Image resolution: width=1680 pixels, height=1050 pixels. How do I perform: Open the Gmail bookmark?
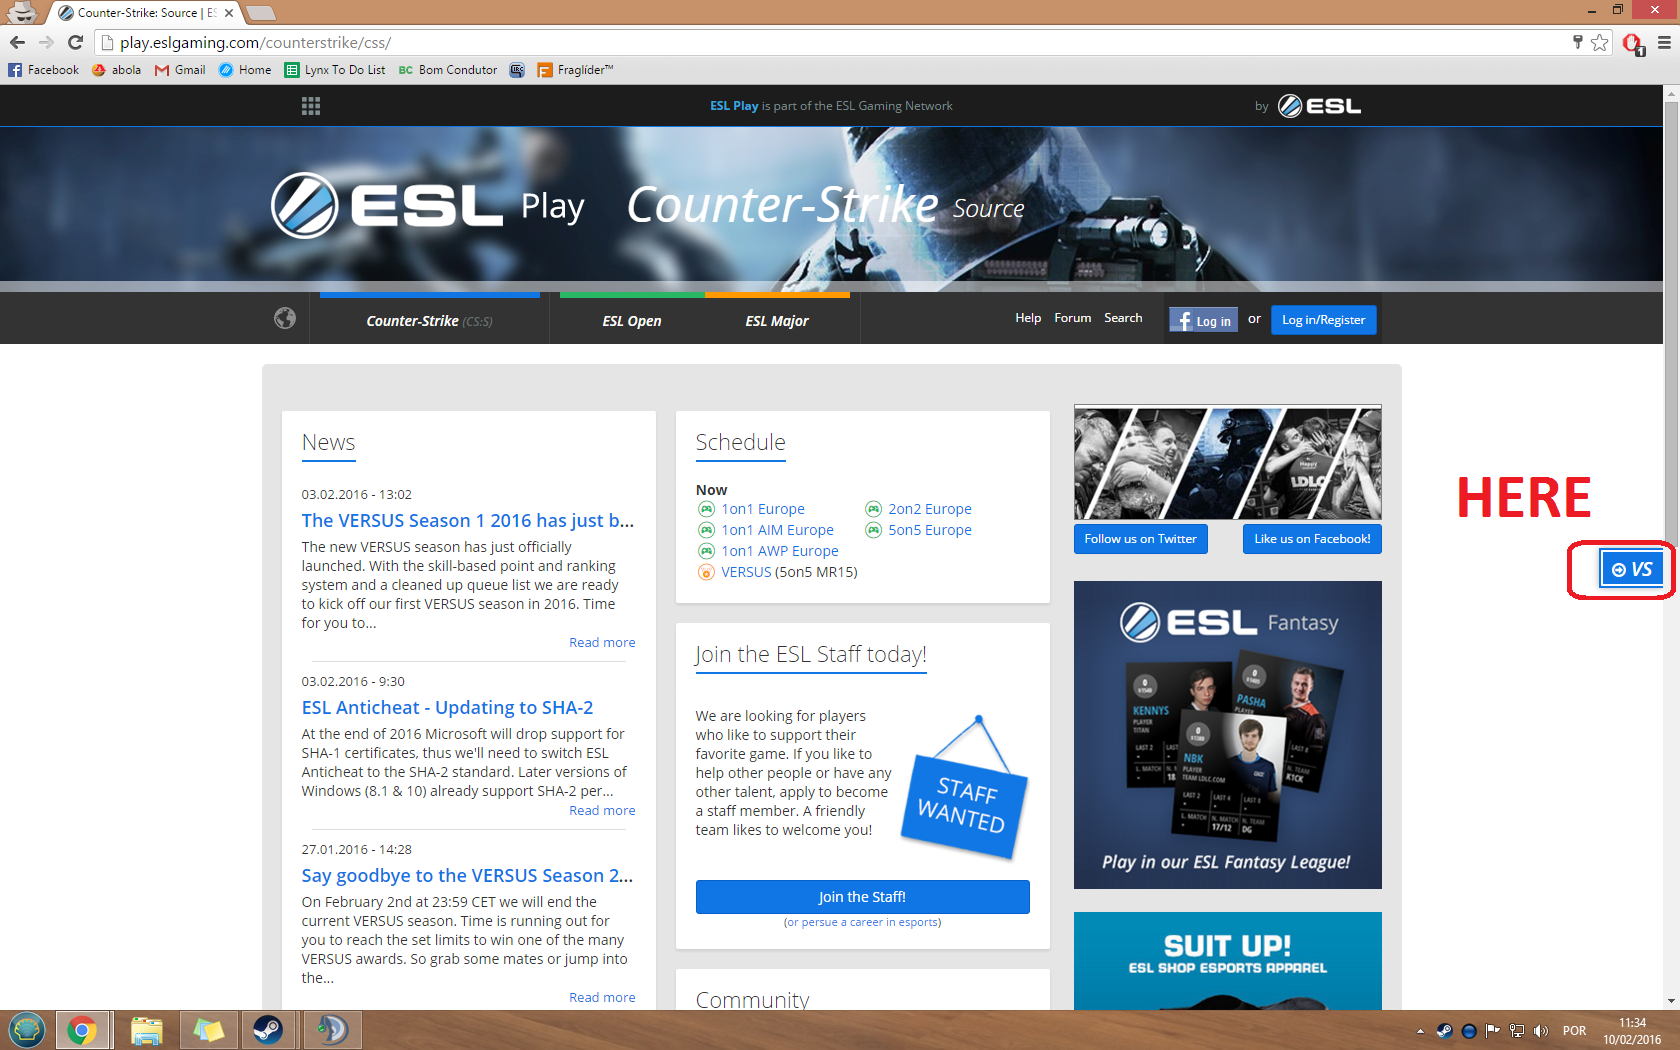click(x=180, y=70)
